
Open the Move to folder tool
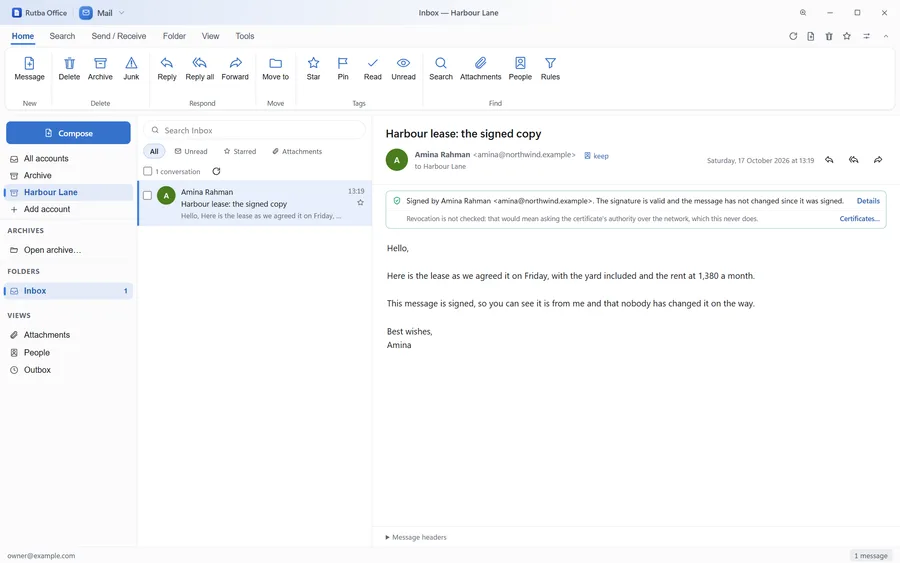275,69
